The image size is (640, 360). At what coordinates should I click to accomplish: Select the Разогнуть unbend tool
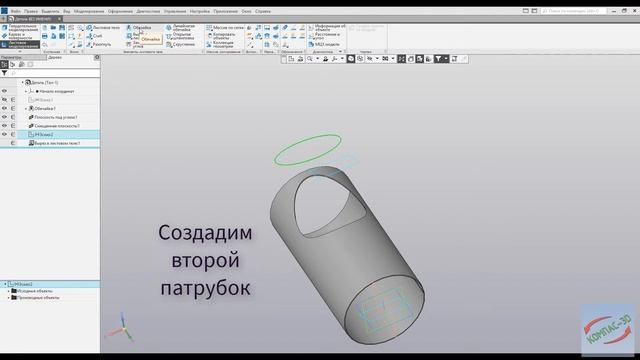99,44
